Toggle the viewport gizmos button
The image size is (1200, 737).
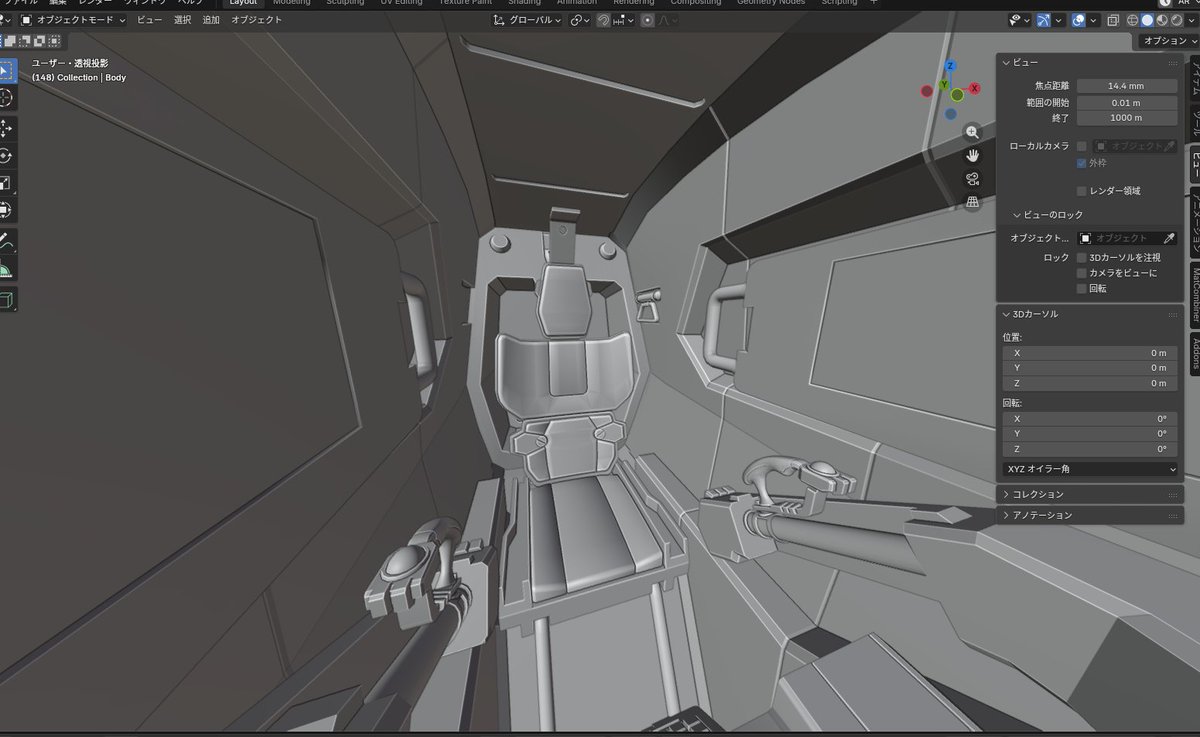click(1044, 20)
